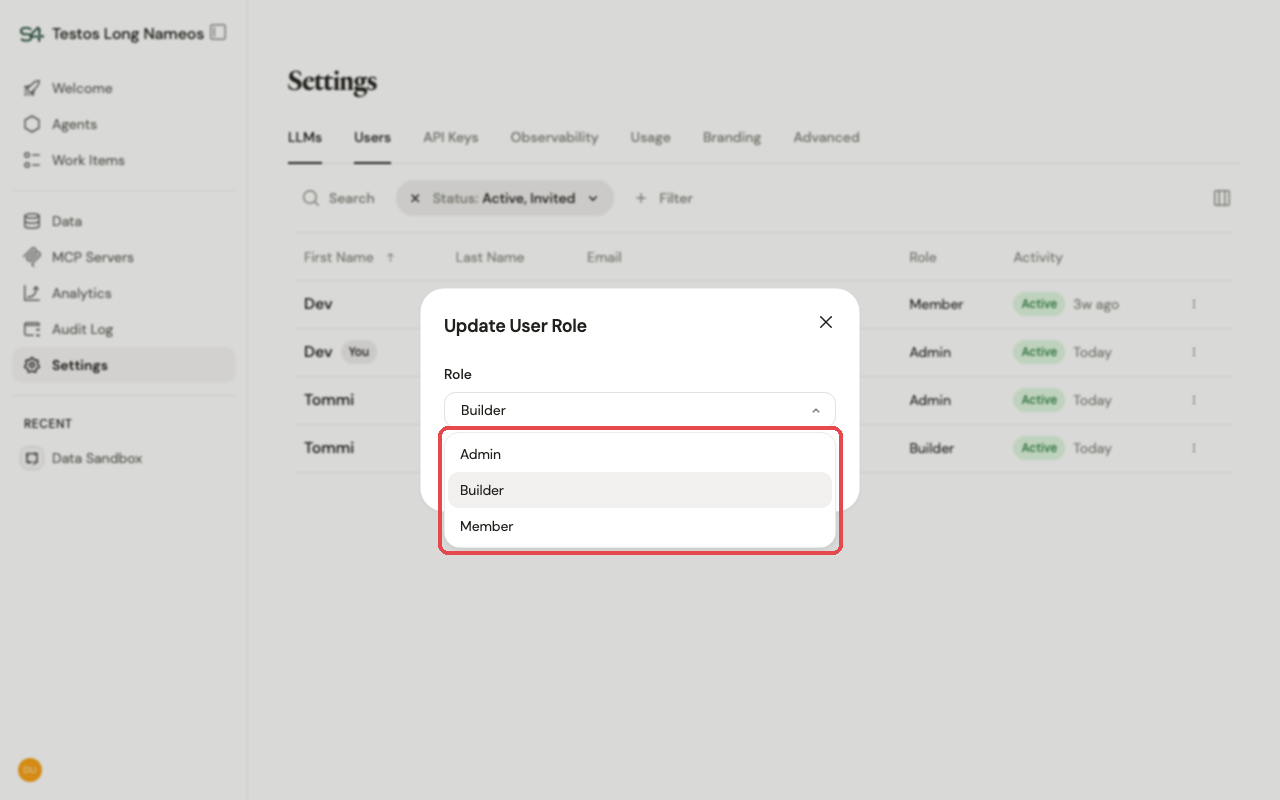Screen dimensions: 1280x800
Task: Switch to the Users tab
Action: pyautogui.click(x=372, y=137)
